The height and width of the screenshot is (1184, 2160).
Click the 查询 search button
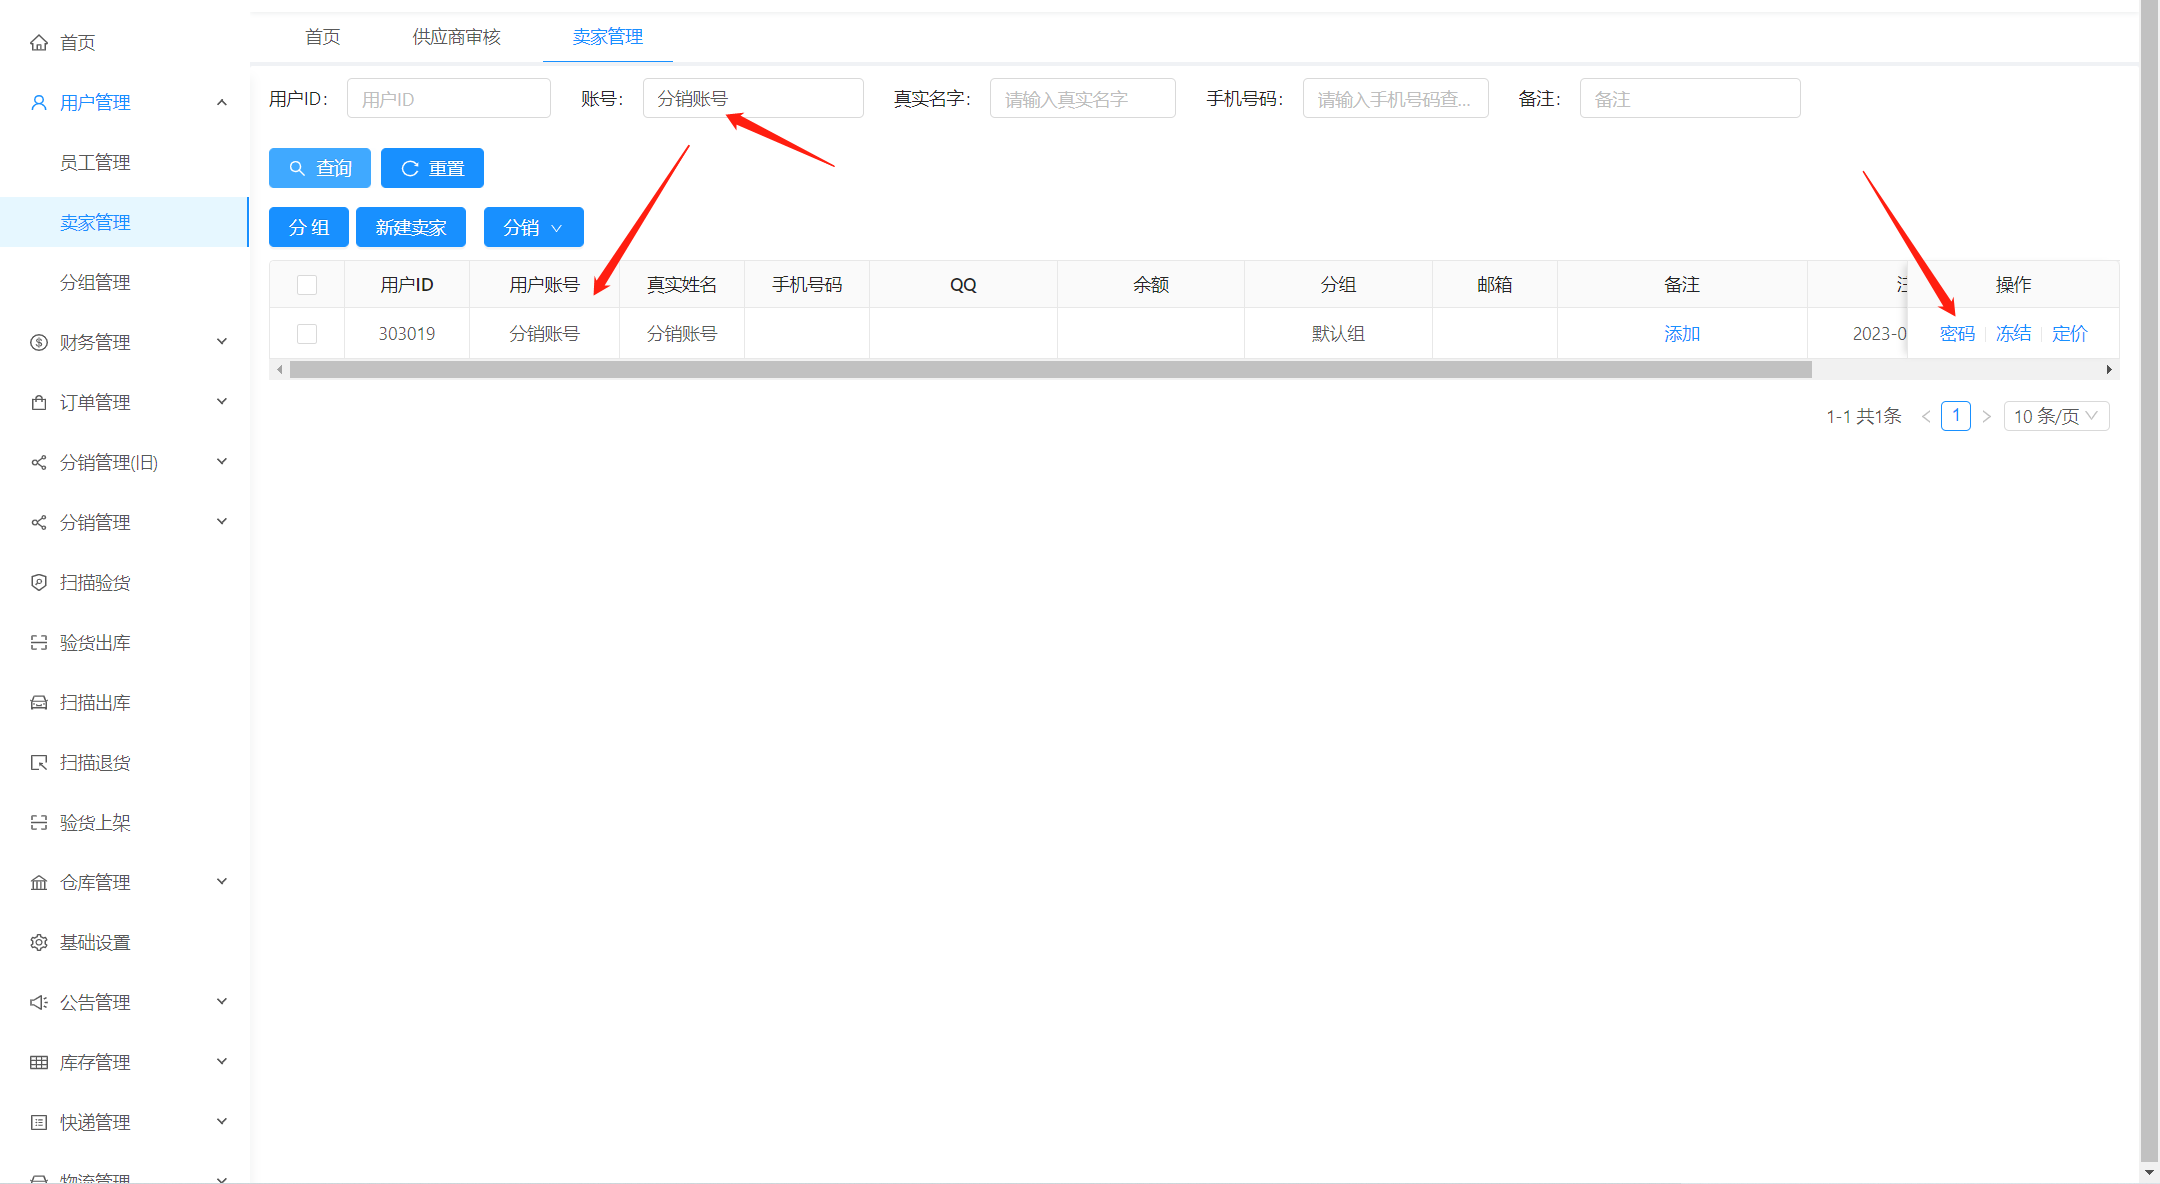(320, 168)
